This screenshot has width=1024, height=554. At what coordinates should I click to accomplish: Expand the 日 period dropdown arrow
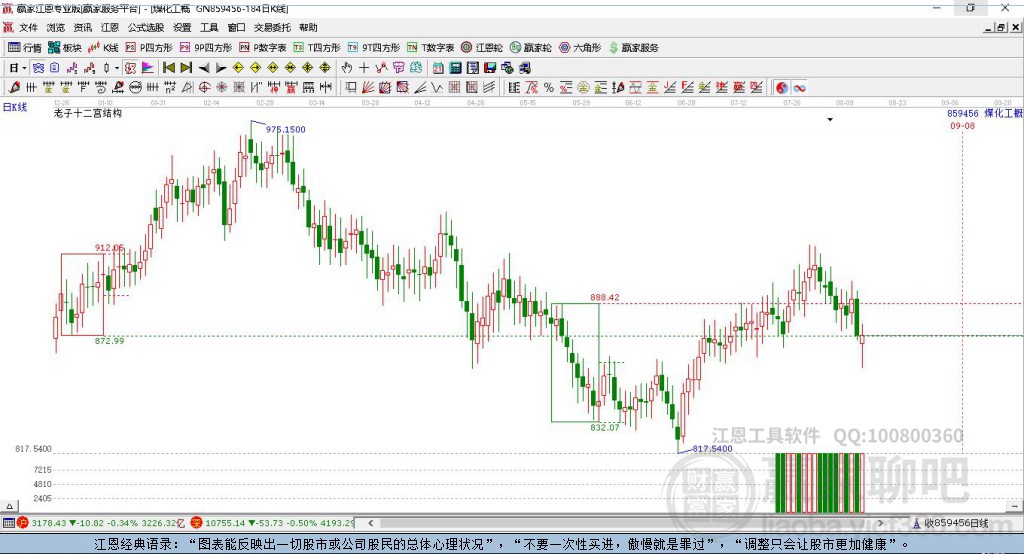pyautogui.click(x=24, y=68)
